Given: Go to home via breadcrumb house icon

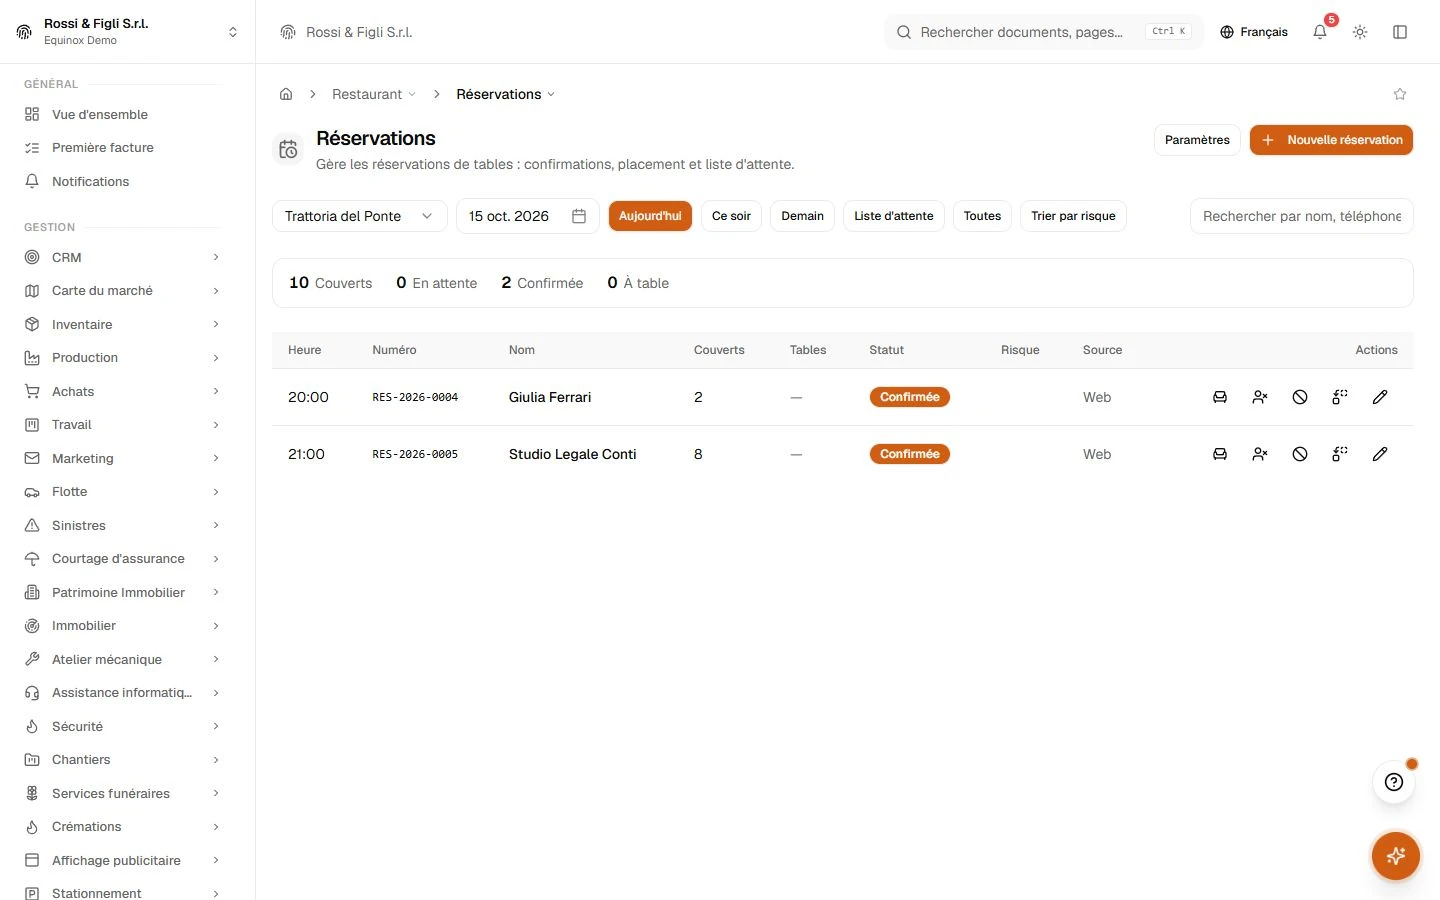Looking at the screenshot, I should point(286,94).
